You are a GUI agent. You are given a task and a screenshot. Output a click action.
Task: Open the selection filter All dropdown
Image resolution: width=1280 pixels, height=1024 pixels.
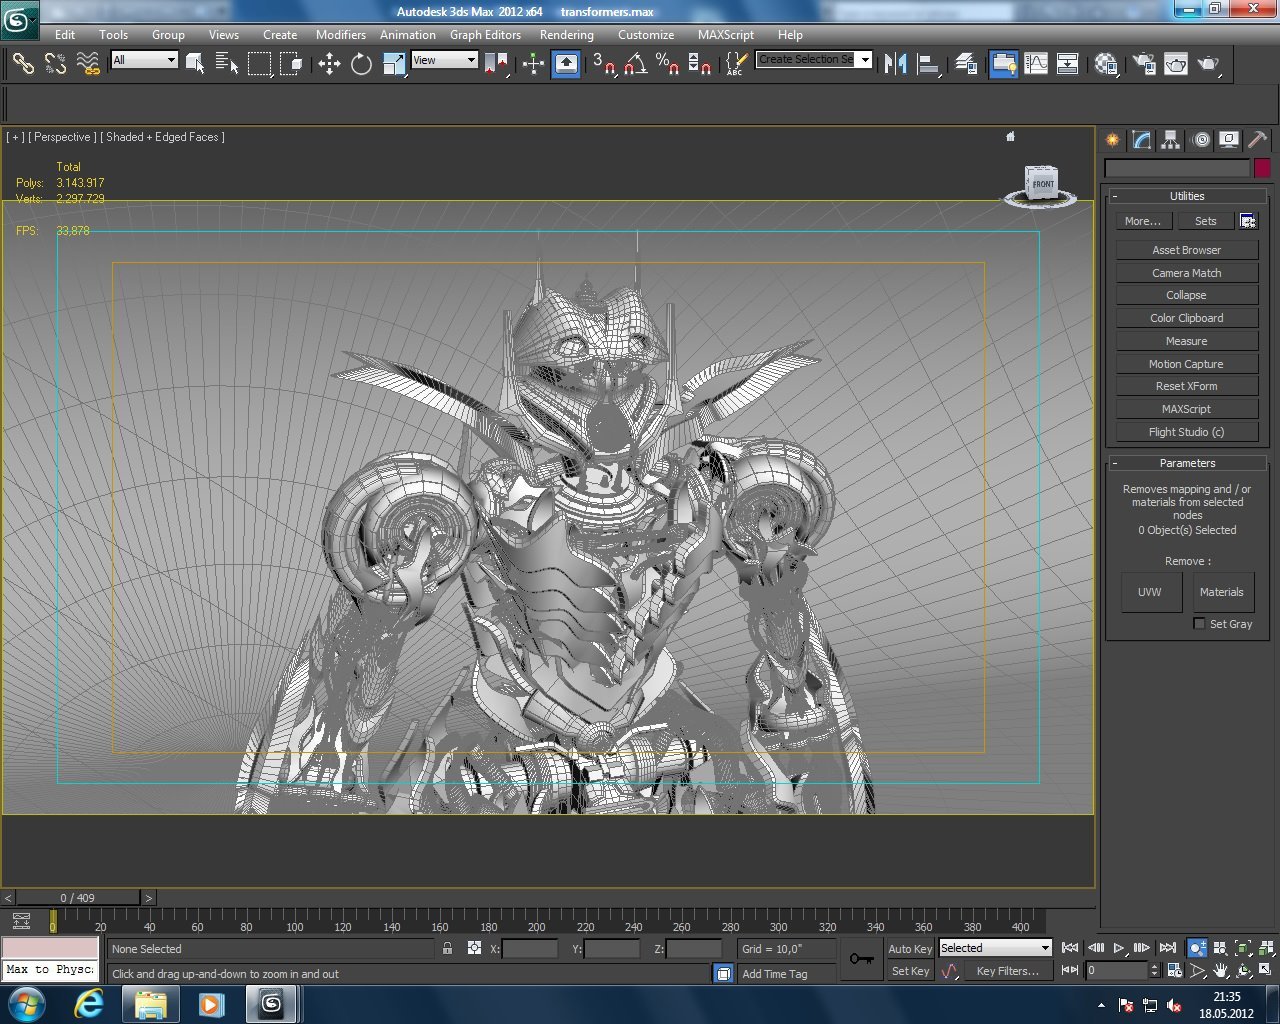click(x=144, y=60)
